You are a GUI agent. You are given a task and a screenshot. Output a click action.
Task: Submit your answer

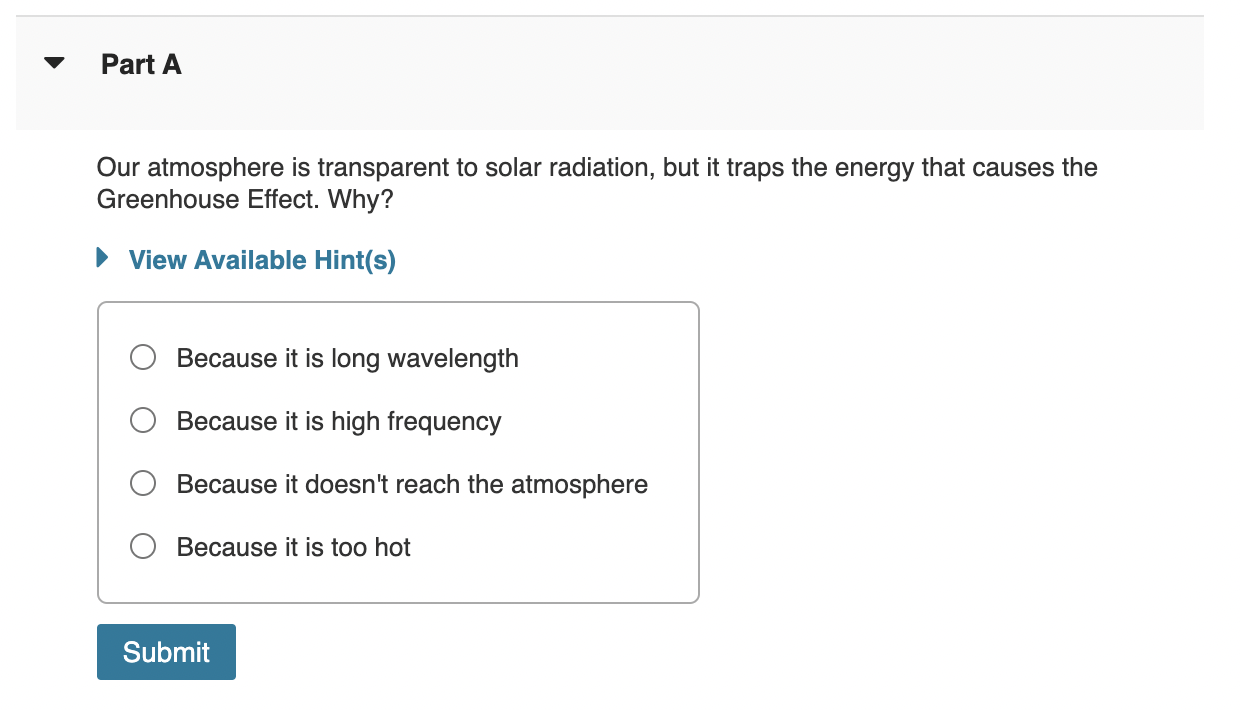click(166, 651)
